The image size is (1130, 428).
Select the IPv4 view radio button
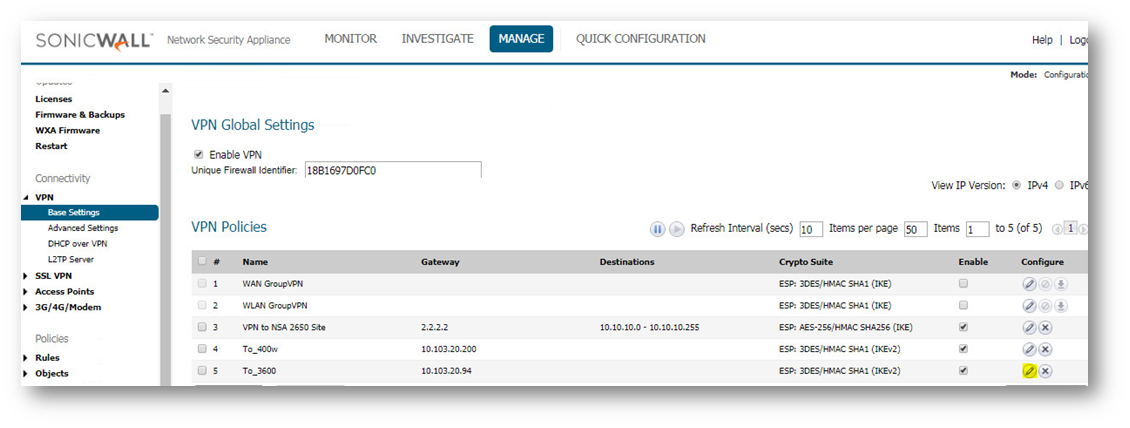1018,185
